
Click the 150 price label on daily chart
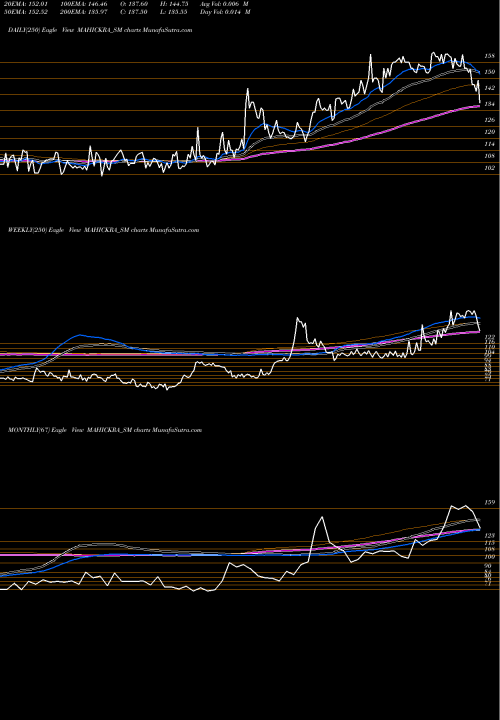click(490, 72)
